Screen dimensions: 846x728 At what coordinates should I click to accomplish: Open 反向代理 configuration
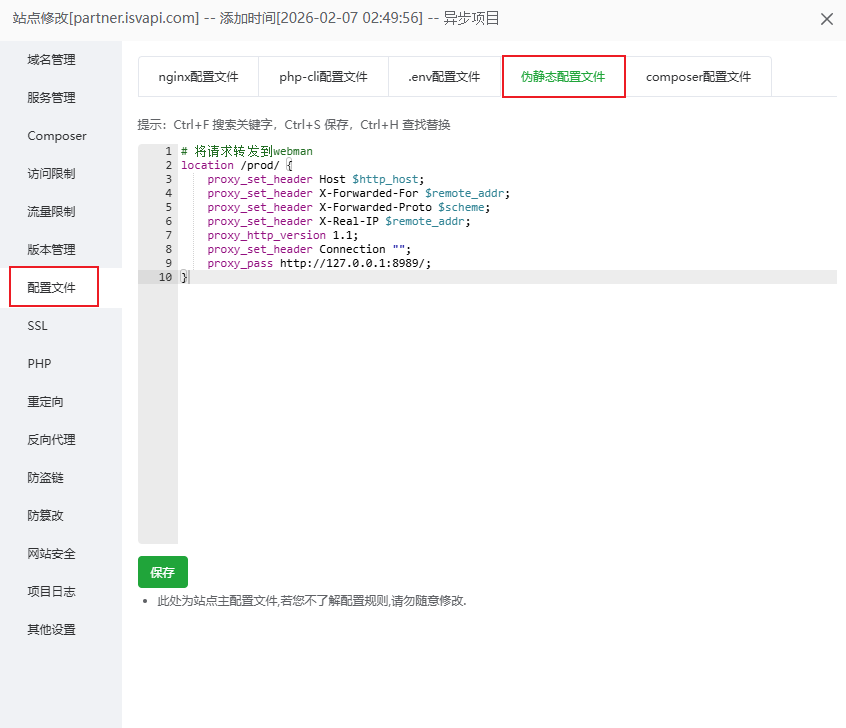click(51, 440)
